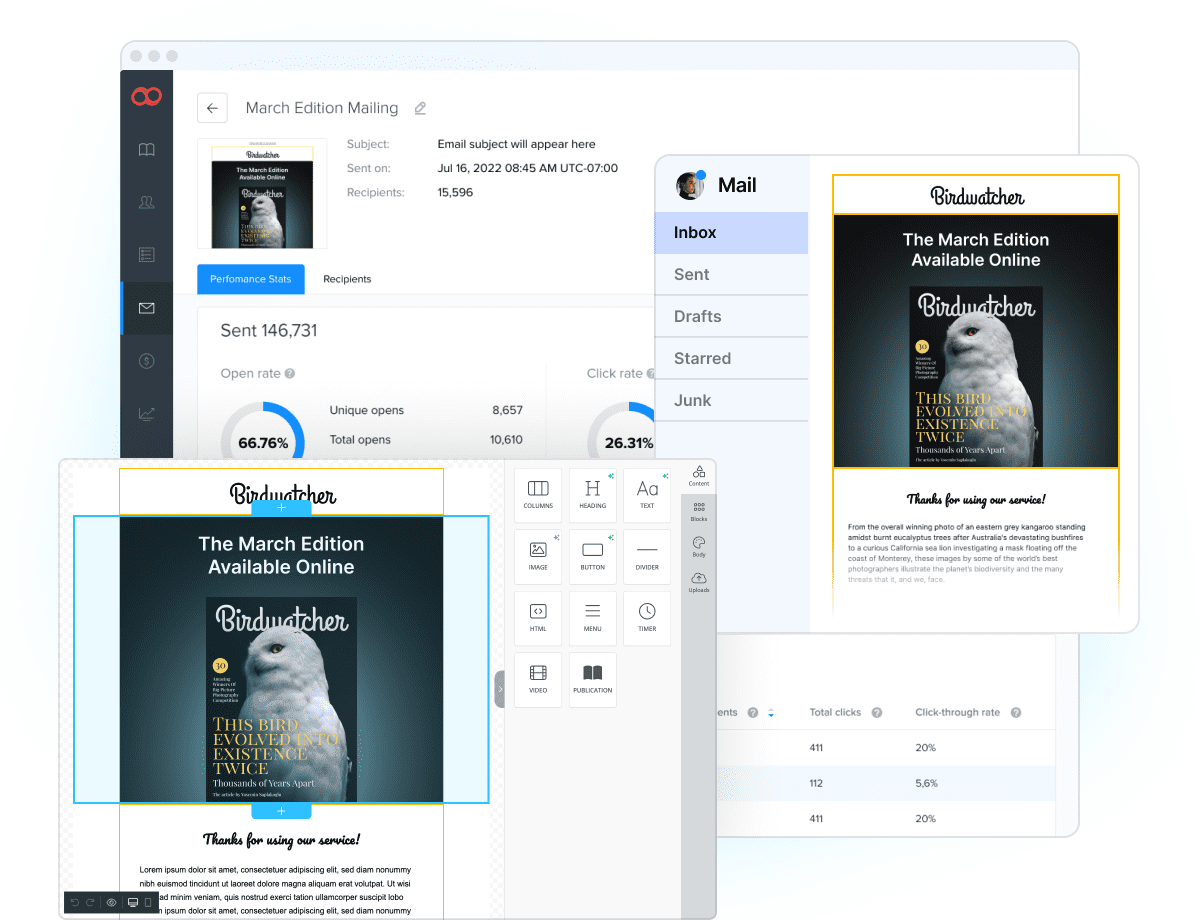Show help for Open rate
Screen dimensions: 1200x920
tap(290, 374)
